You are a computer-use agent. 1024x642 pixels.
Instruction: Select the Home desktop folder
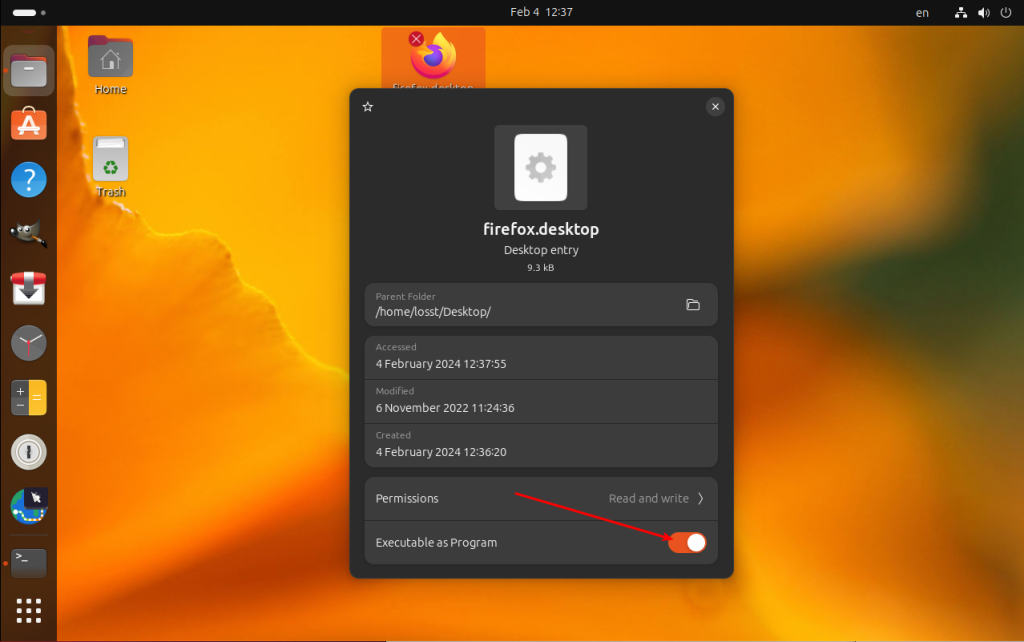pyautogui.click(x=110, y=65)
